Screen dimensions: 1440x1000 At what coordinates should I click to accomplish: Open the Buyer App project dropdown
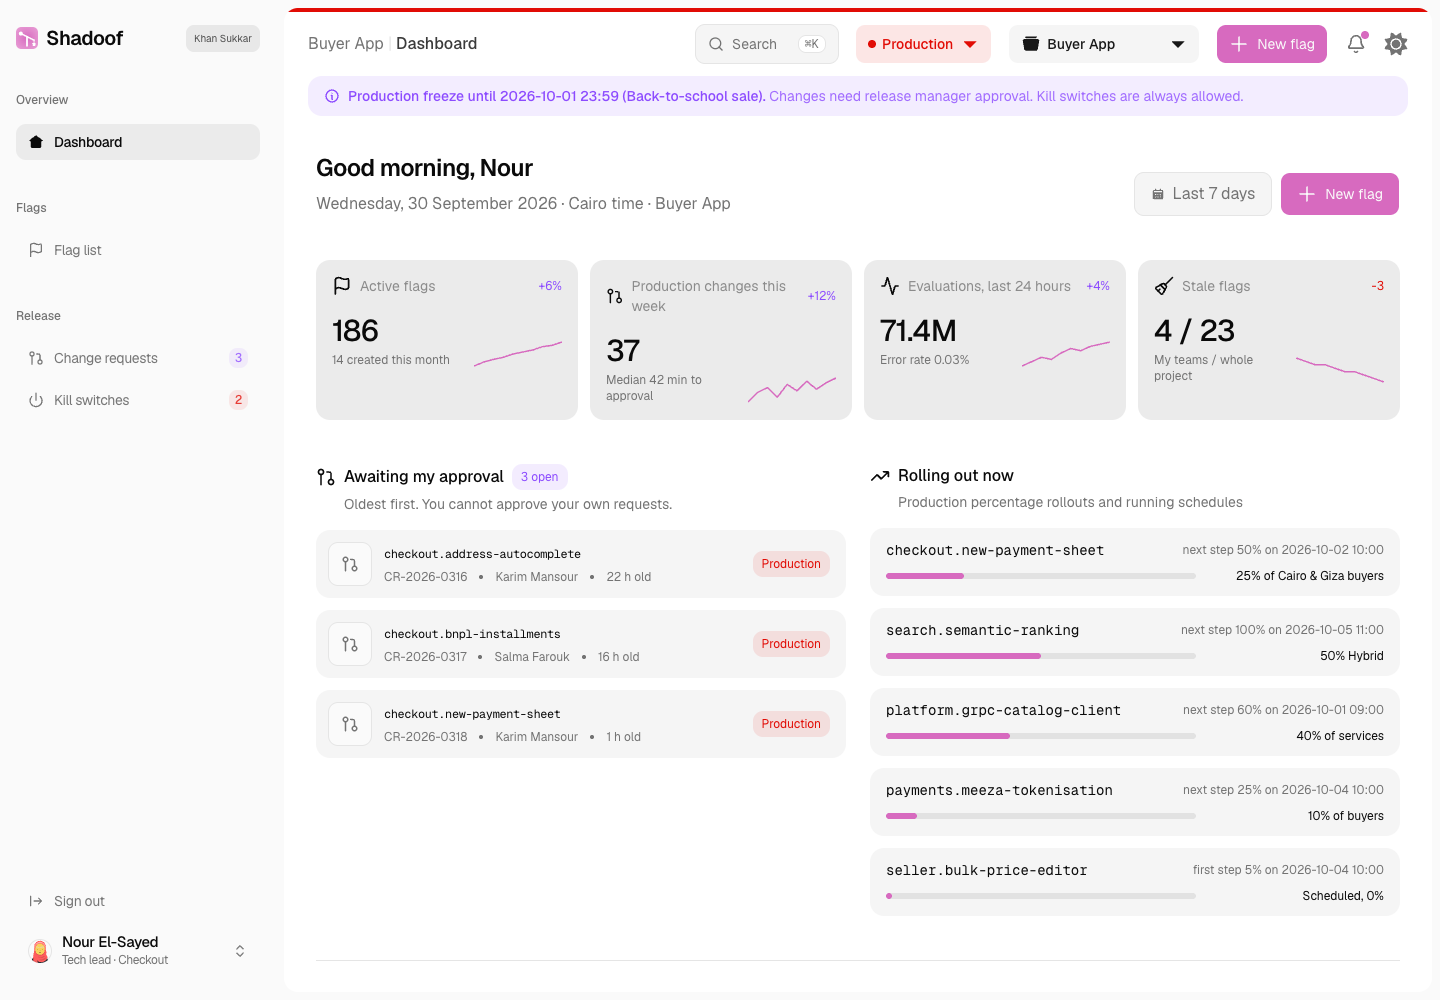[1104, 44]
